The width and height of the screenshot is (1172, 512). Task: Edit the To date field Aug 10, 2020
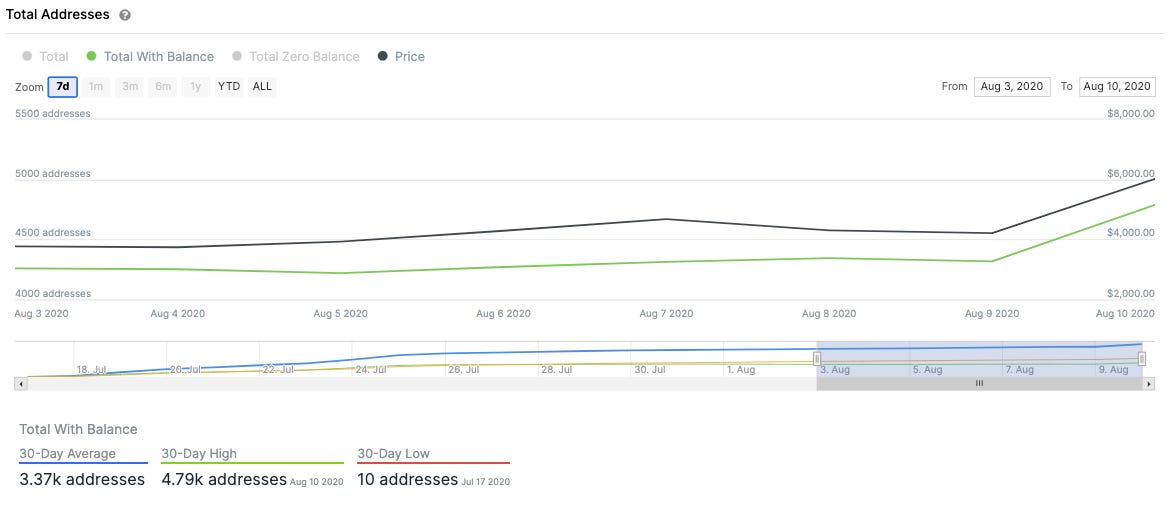point(1117,87)
